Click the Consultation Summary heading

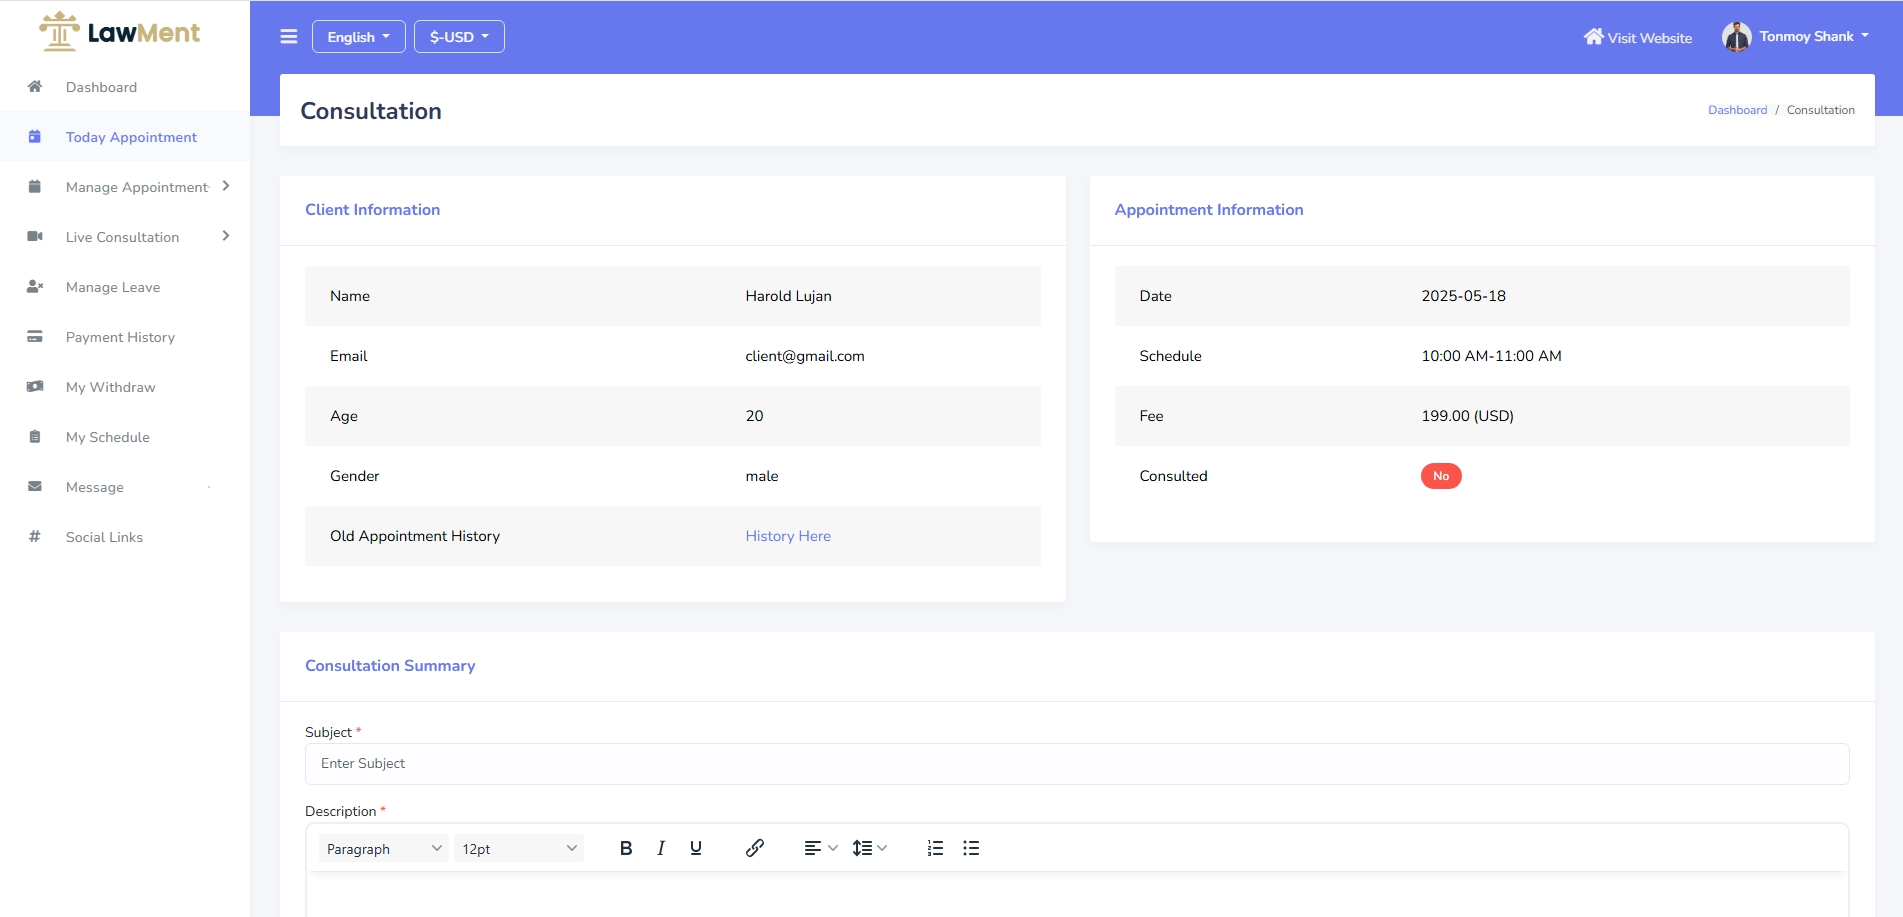pyautogui.click(x=390, y=666)
